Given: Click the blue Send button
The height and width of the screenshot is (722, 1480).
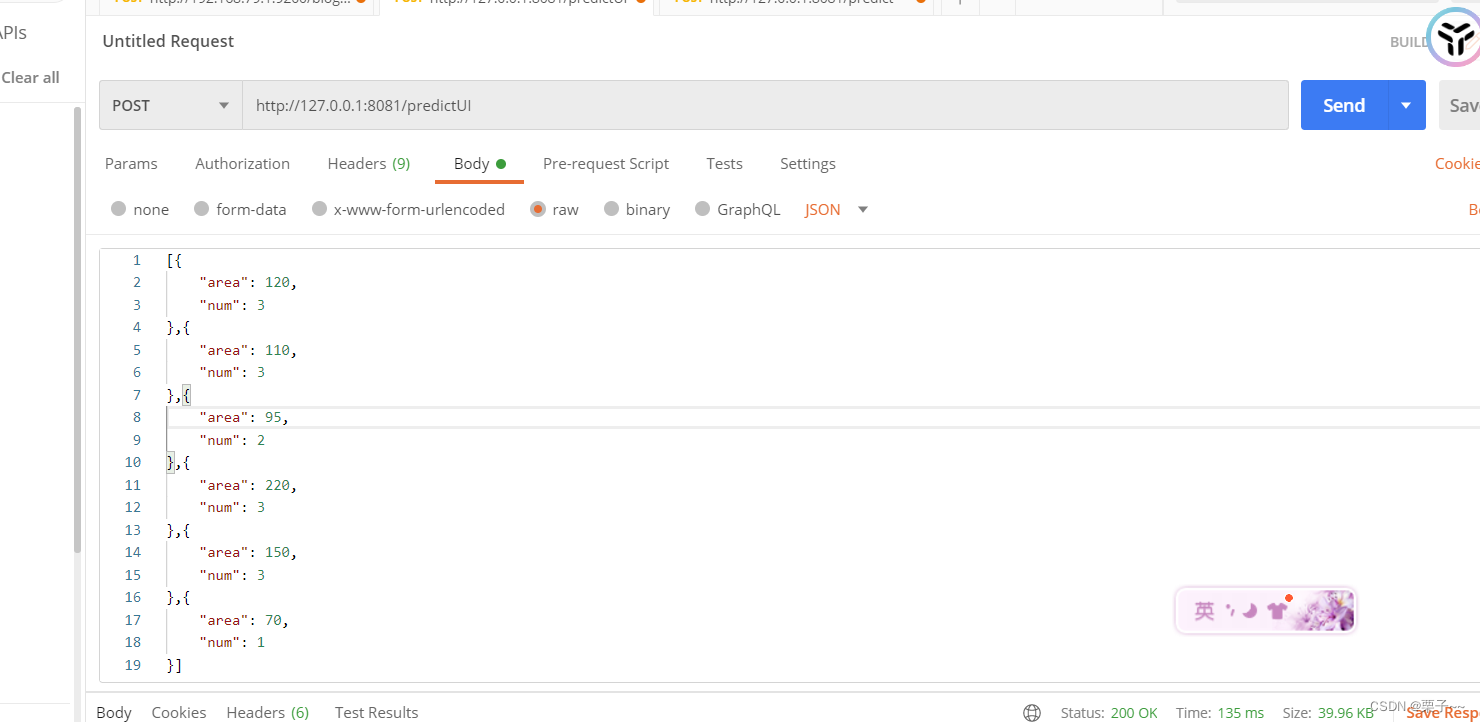Looking at the screenshot, I should tap(1344, 105).
